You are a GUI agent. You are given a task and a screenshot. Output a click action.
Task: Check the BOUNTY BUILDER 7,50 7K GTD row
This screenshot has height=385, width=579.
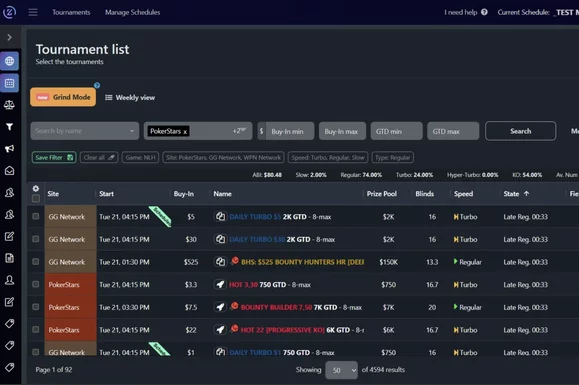pyautogui.click(x=36, y=307)
